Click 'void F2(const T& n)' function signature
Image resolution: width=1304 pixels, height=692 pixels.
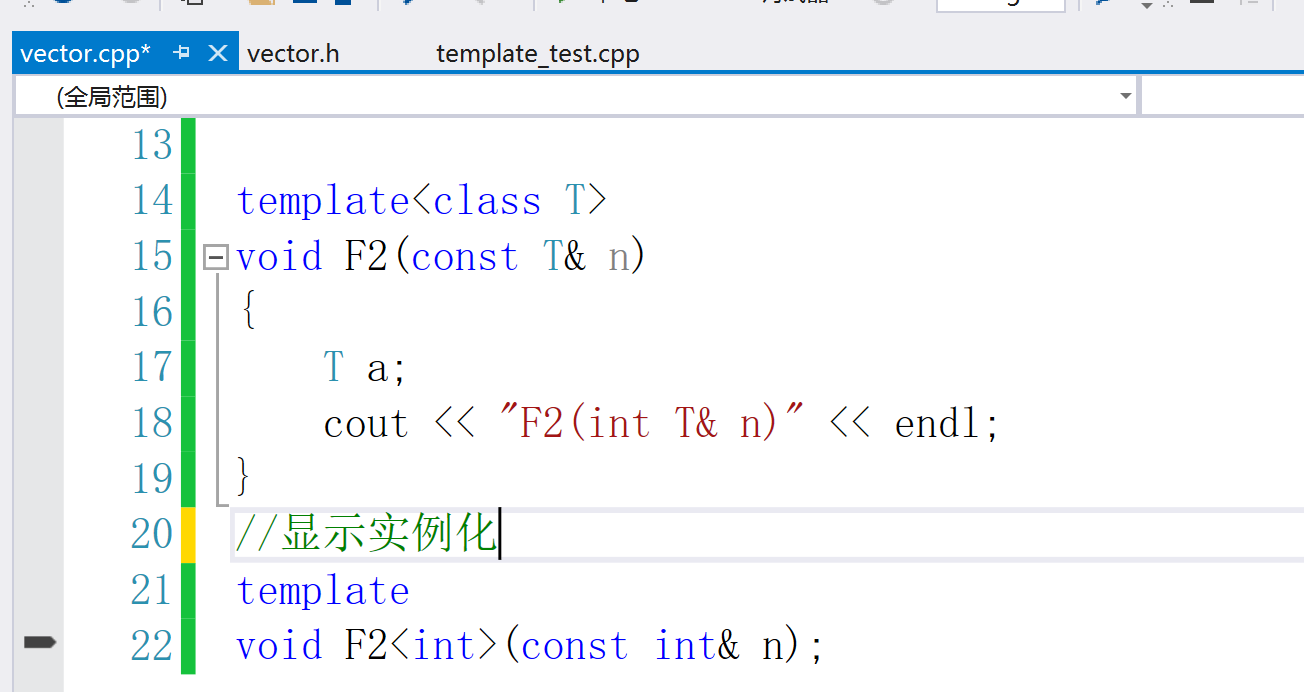[442, 257]
